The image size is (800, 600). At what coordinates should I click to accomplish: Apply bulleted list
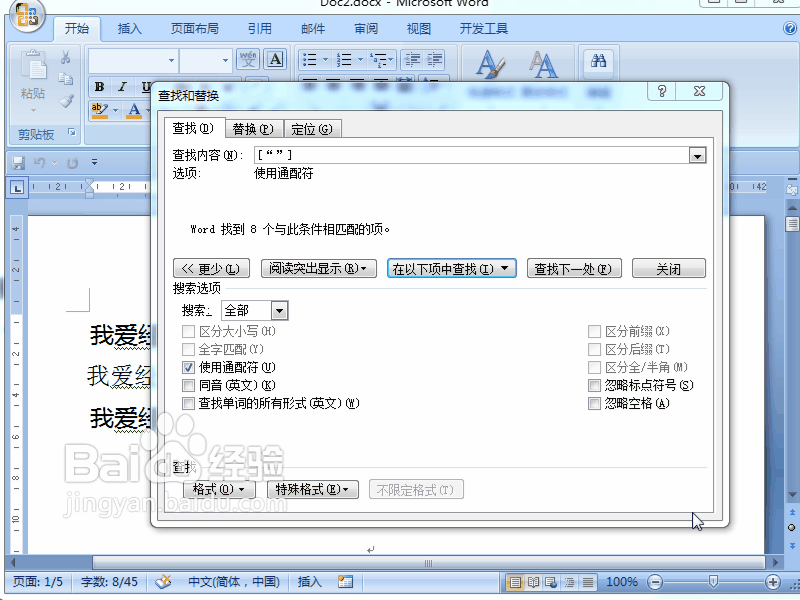310,60
